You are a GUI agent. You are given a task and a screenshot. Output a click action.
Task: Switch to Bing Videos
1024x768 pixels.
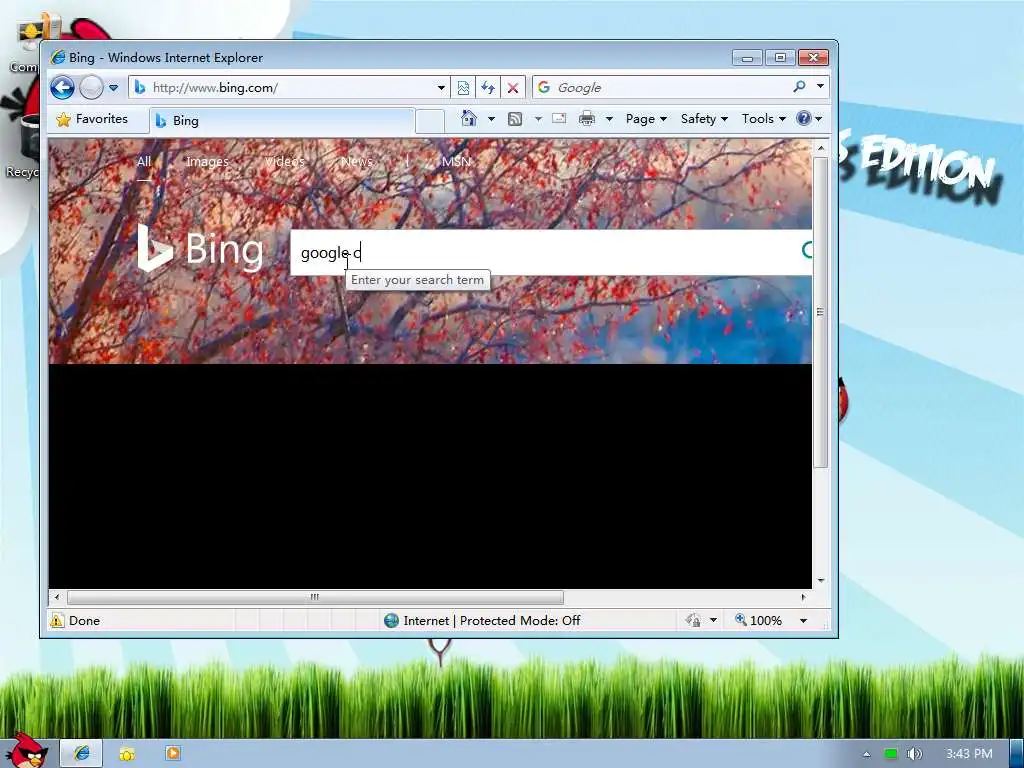pos(285,162)
